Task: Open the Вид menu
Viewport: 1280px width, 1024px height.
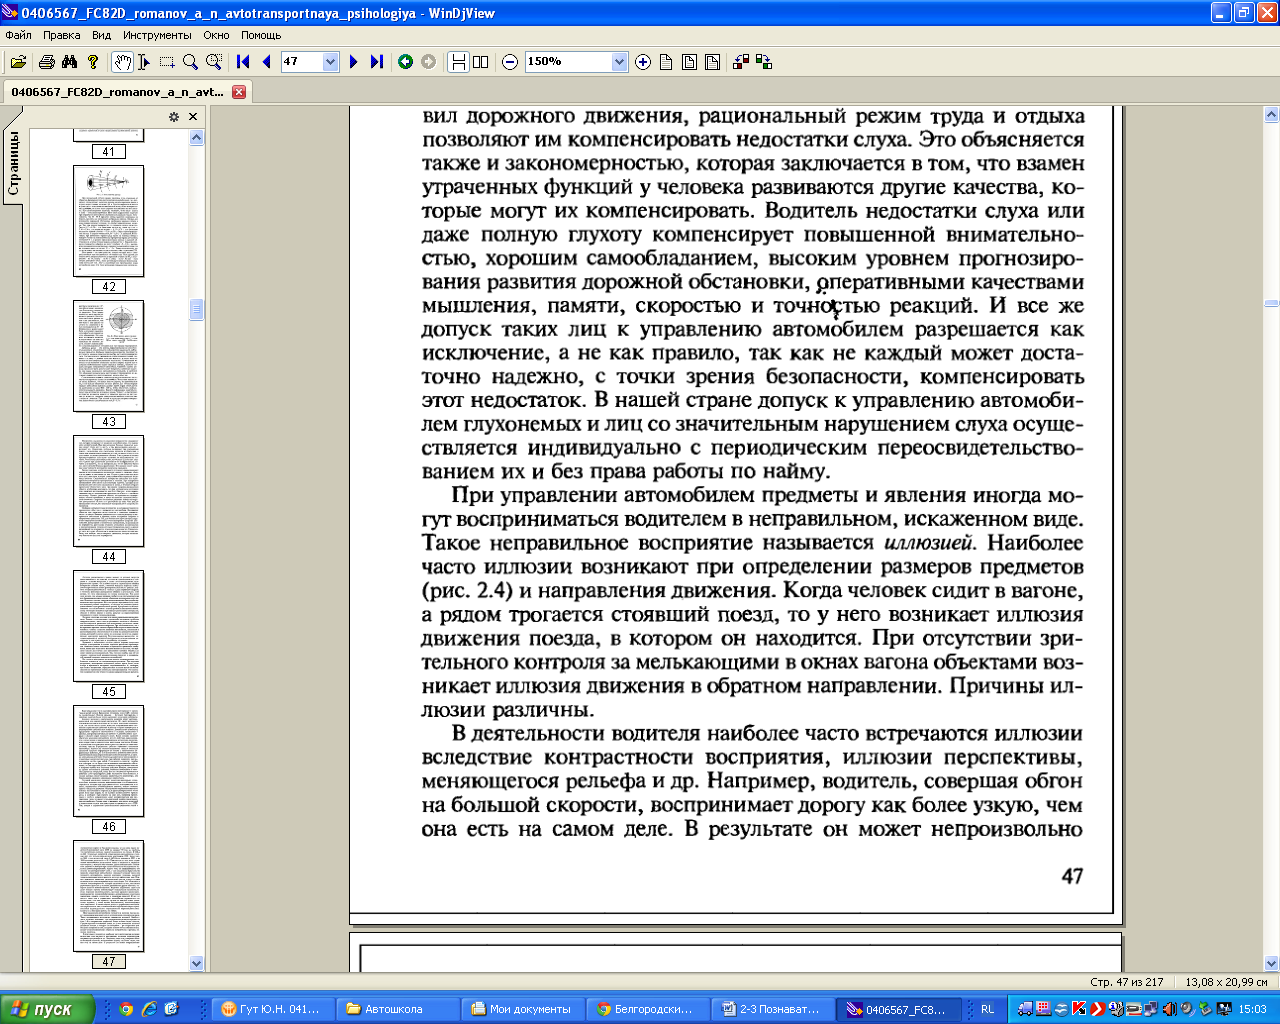Action: click(102, 35)
